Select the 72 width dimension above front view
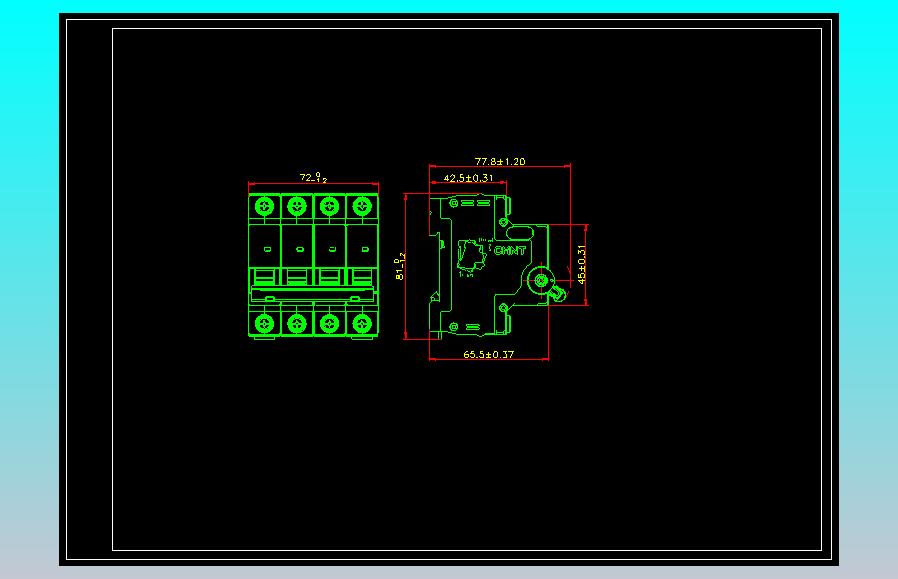The image size is (898, 579). point(313,178)
